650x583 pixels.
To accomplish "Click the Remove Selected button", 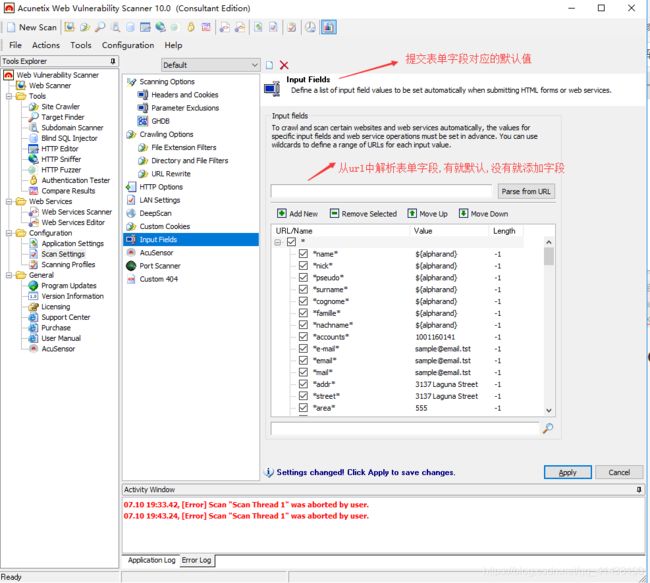I will point(363,214).
